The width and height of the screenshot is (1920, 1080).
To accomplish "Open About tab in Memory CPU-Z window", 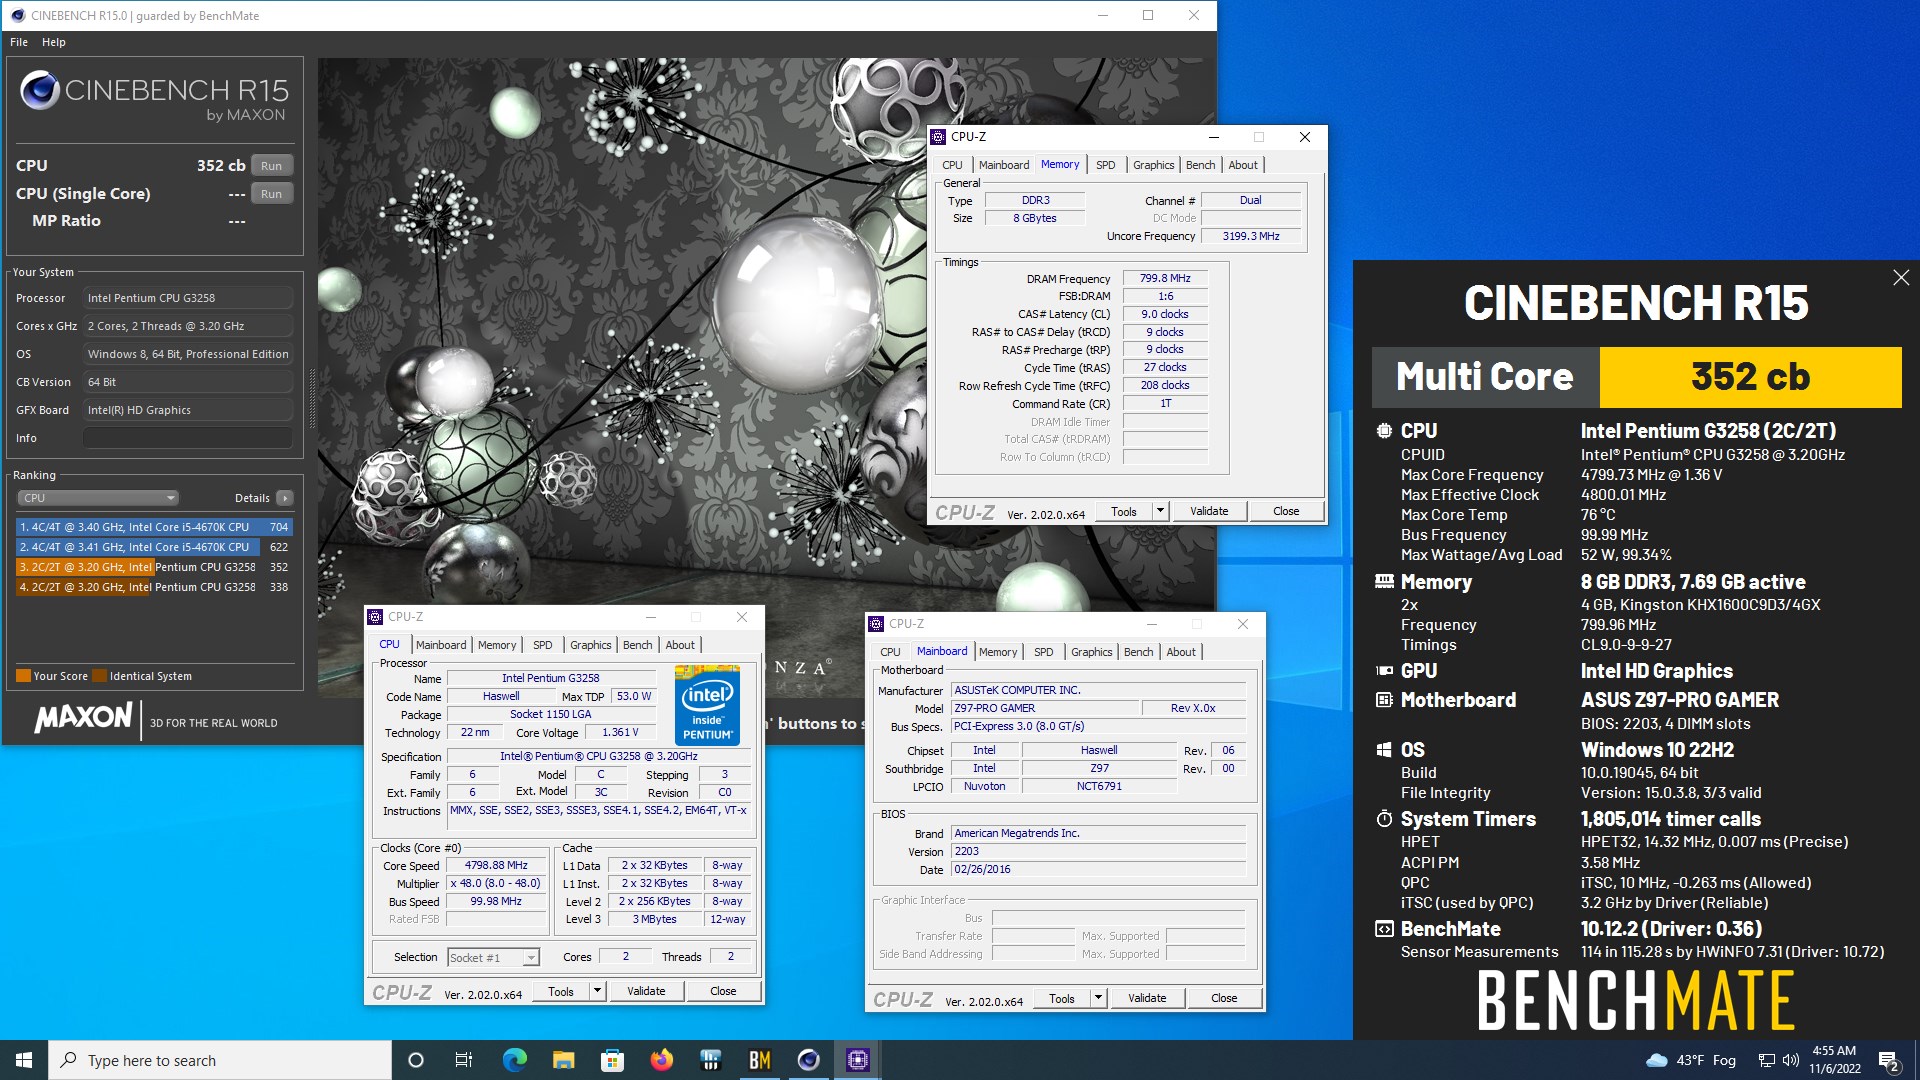I will pyautogui.click(x=1243, y=165).
